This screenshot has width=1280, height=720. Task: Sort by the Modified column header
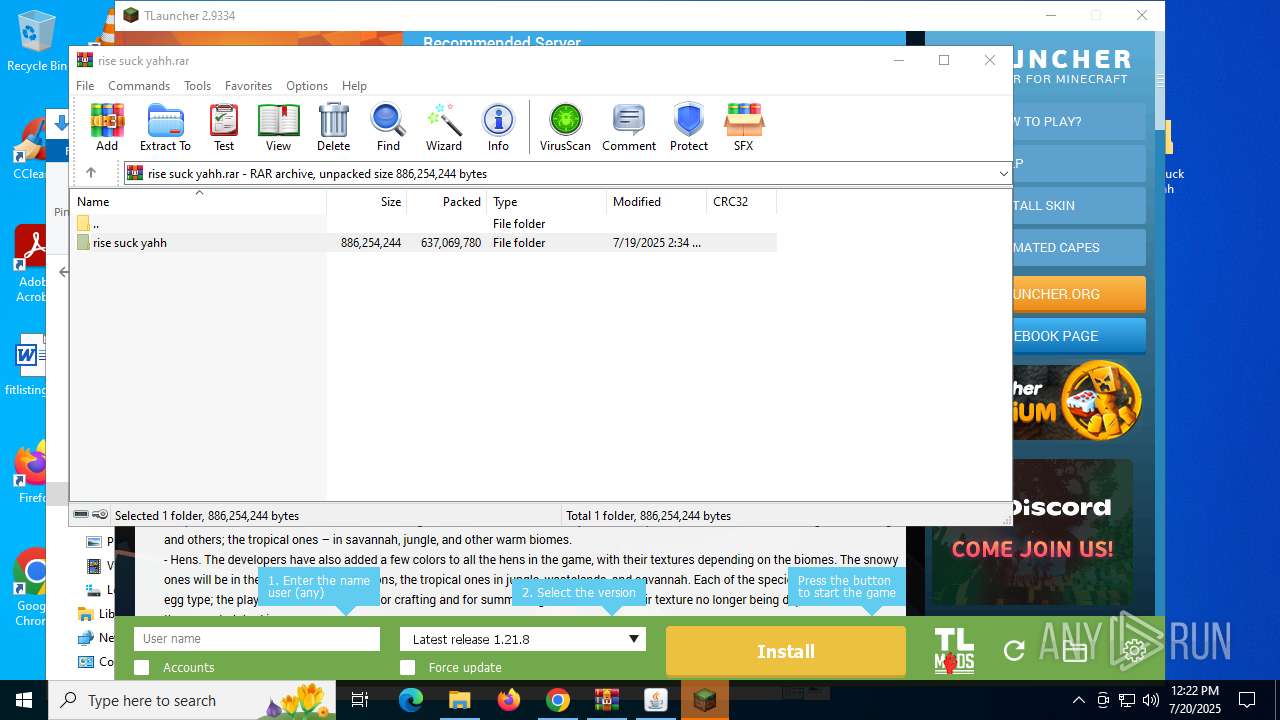click(x=657, y=202)
